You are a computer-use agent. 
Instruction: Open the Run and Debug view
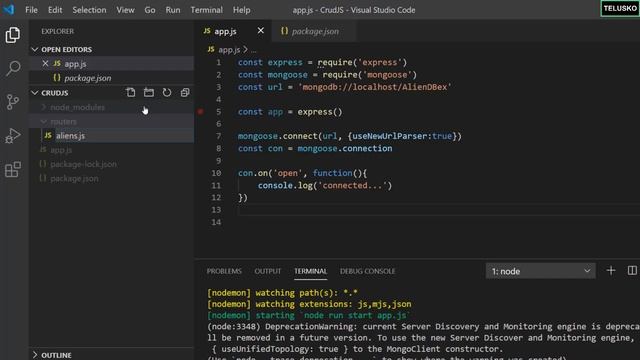13,136
